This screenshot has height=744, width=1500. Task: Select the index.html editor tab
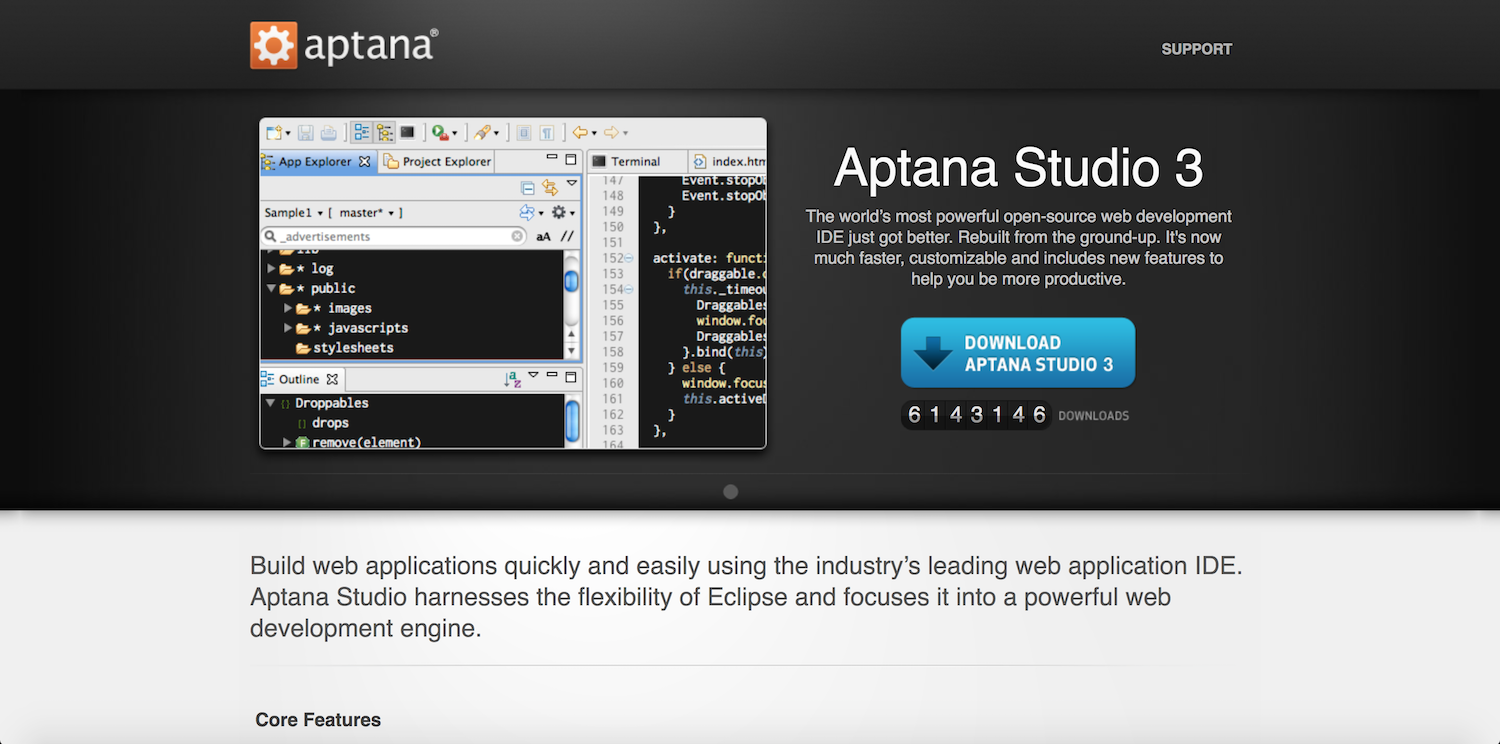pyautogui.click(x=728, y=161)
